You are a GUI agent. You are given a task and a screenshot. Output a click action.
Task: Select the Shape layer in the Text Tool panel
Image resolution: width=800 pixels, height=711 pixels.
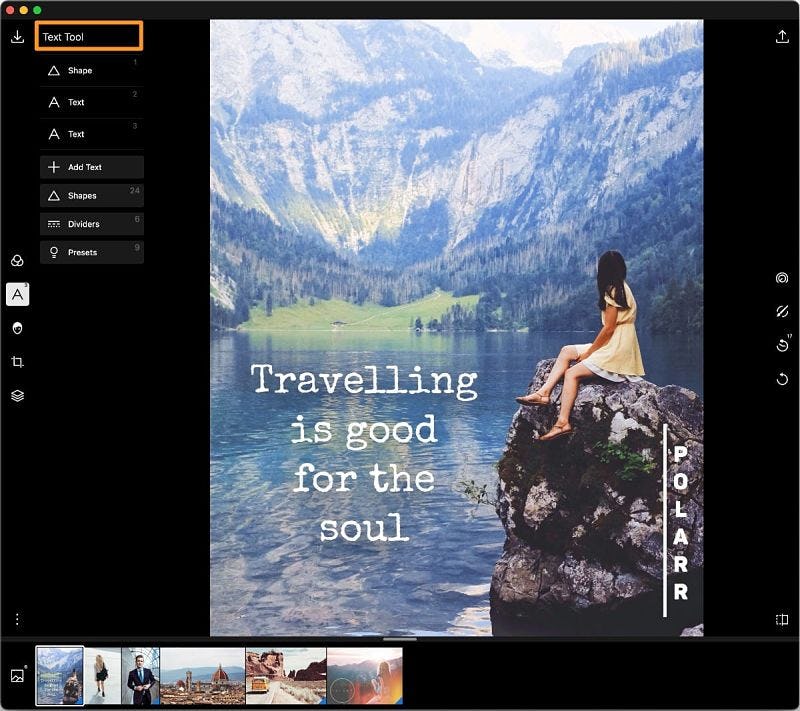pos(91,70)
